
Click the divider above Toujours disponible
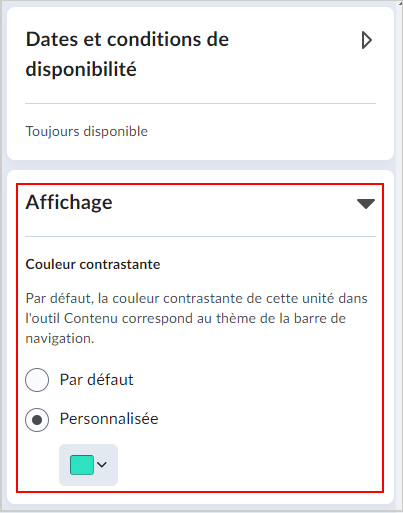[200, 104]
